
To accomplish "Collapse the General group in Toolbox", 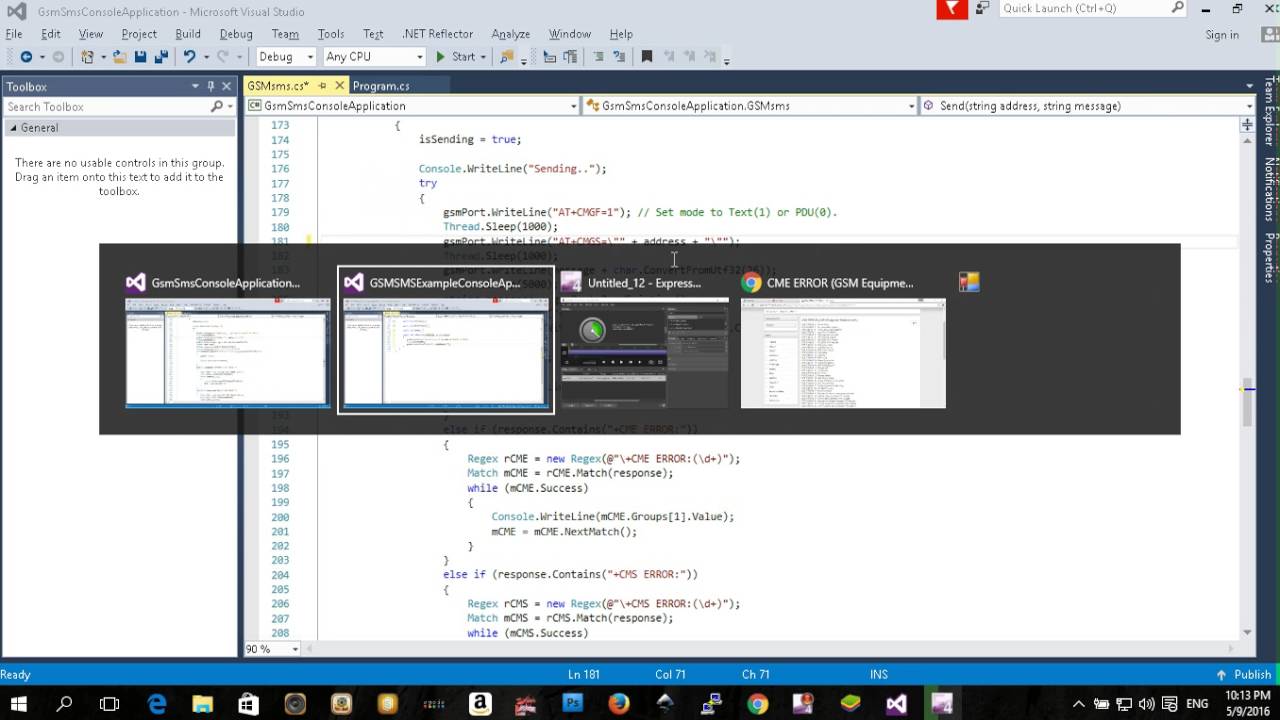I will (x=14, y=128).
